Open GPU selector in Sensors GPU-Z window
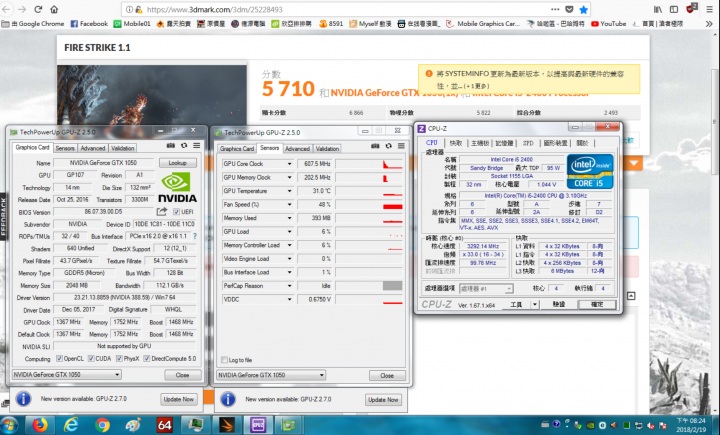 point(271,375)
